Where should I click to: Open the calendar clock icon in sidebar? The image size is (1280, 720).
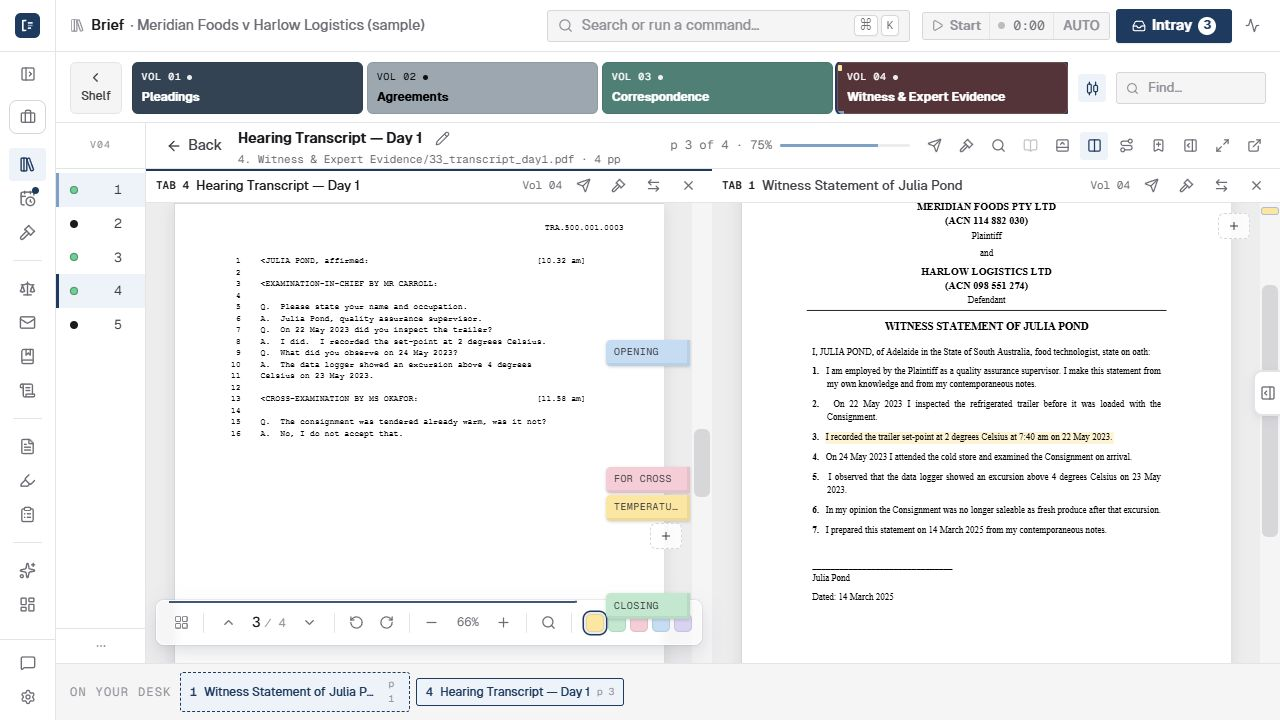point(28,198)
